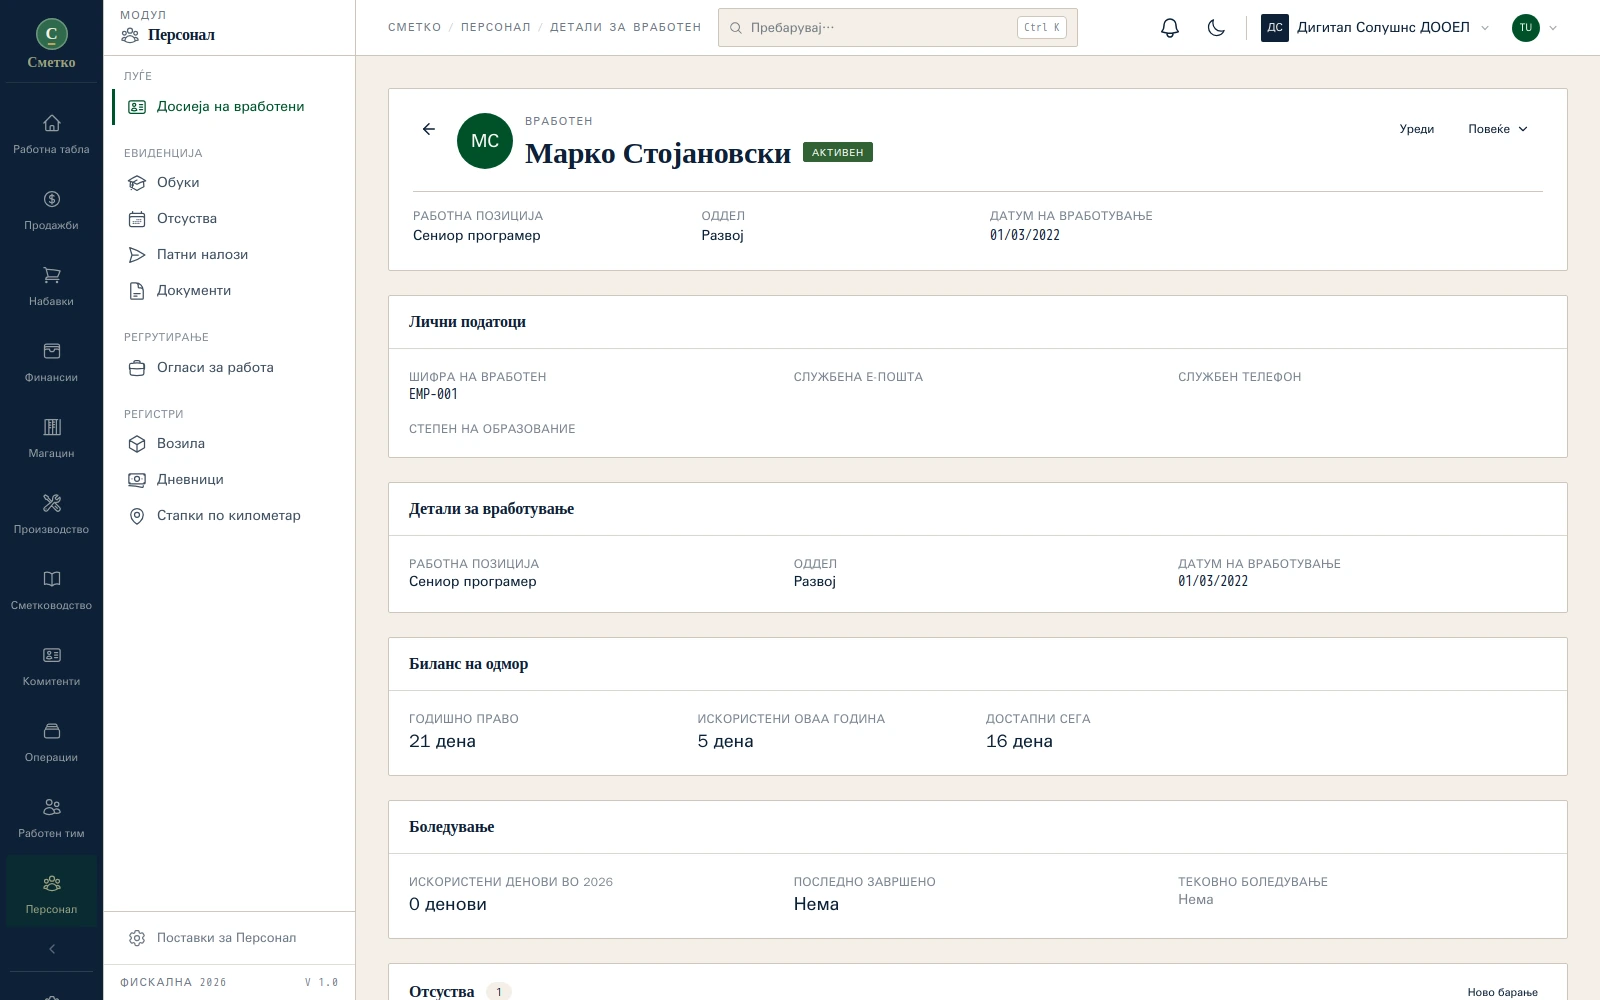Click the 16 дена available balance
The width and height of the screenshot is (1600, 1000).
(x=1019, y=741)
